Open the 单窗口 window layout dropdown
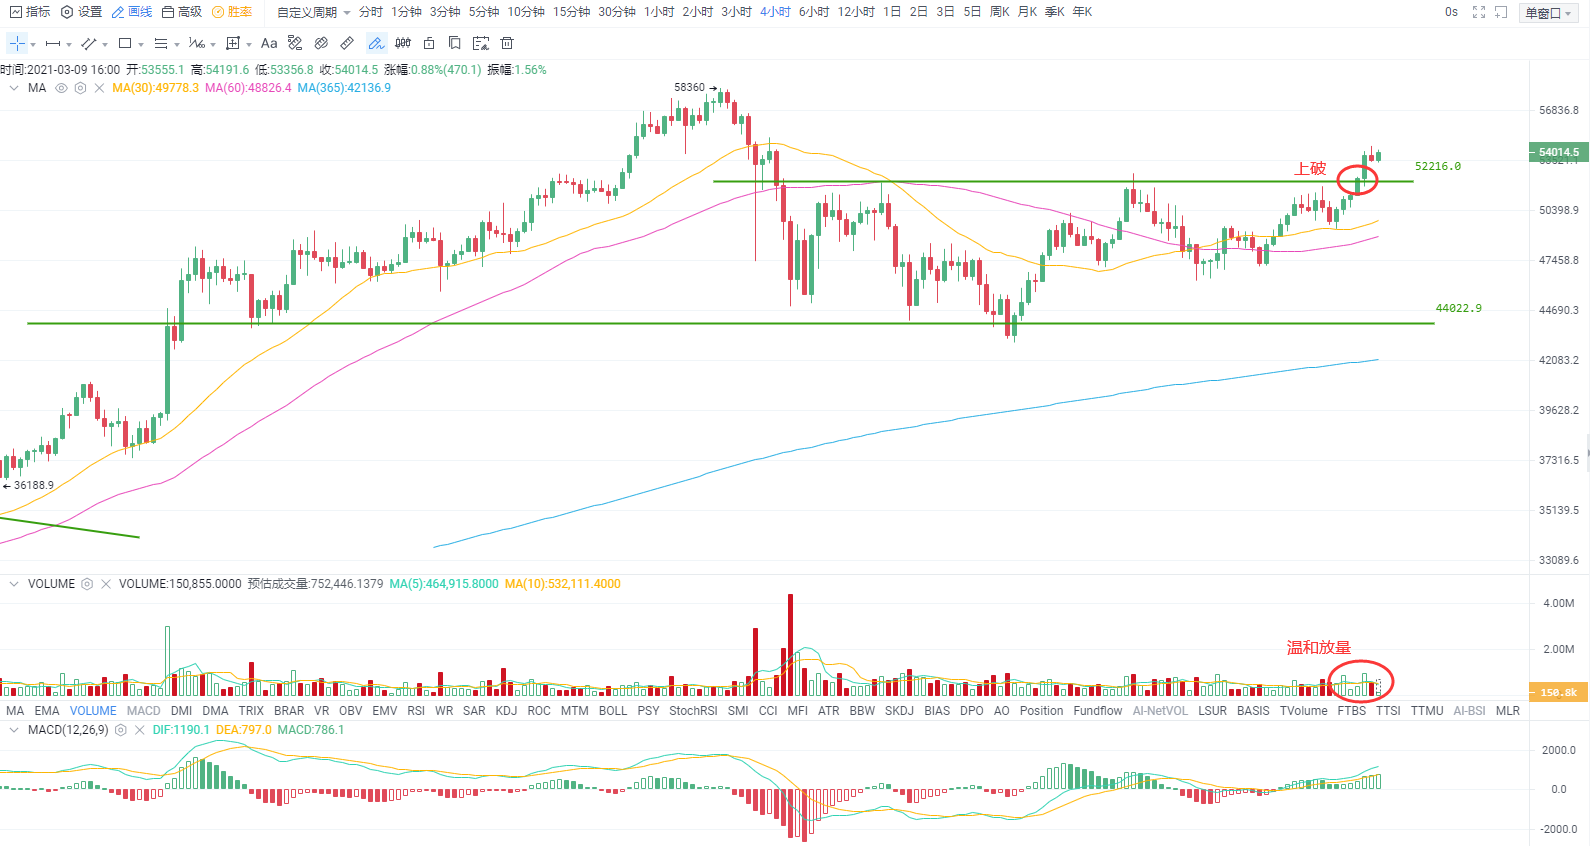The width and height of the screenshot is (1590, 846). [1548, 12]
